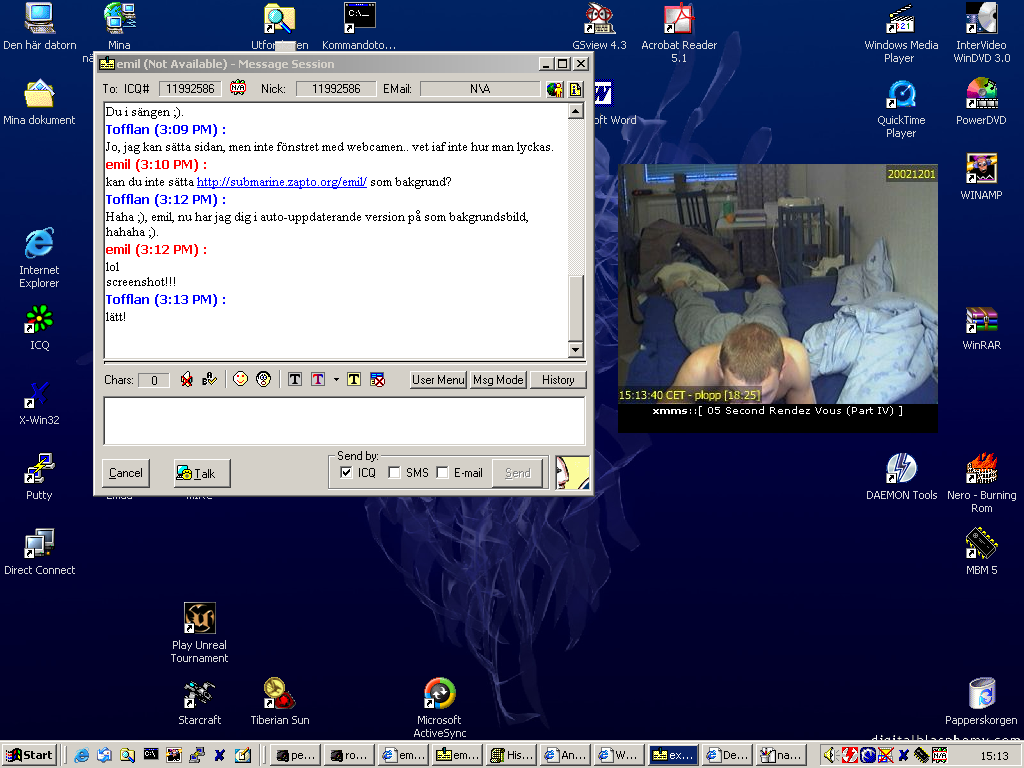Click the clear message window icon
The height and width of the screenshot is (768, 1024).
point(377,379)
